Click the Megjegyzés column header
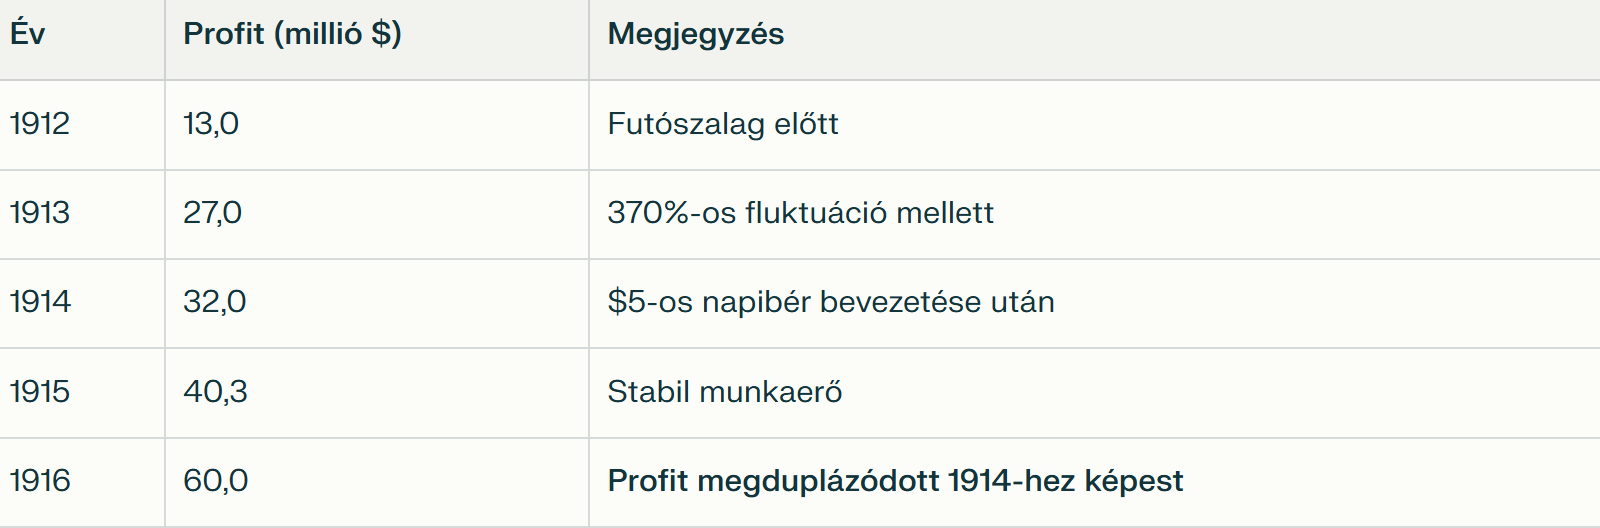 tap(695, 34)
